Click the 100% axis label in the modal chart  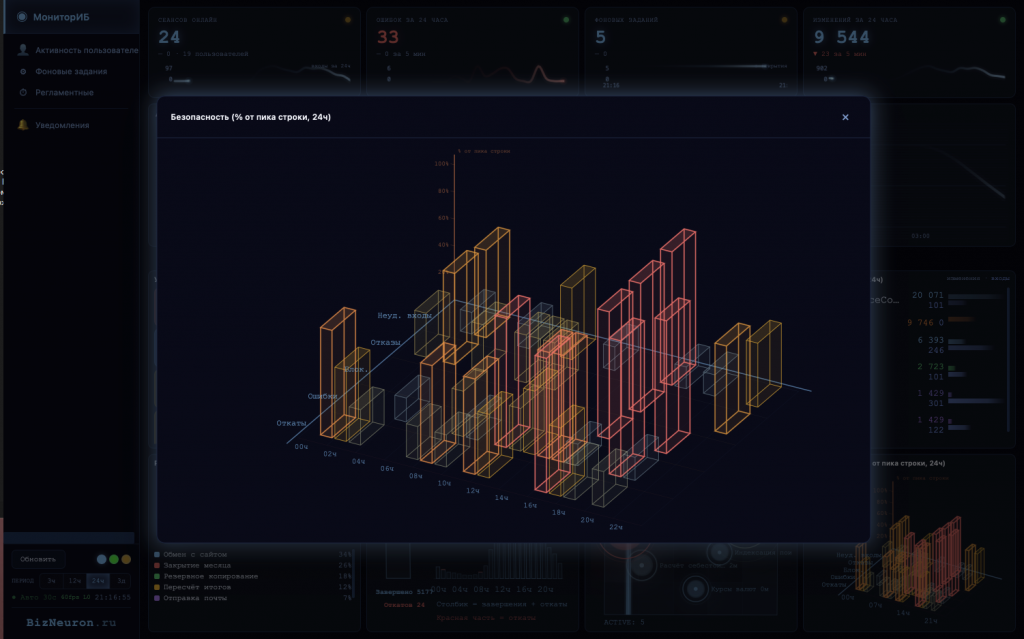click(441, 164)
